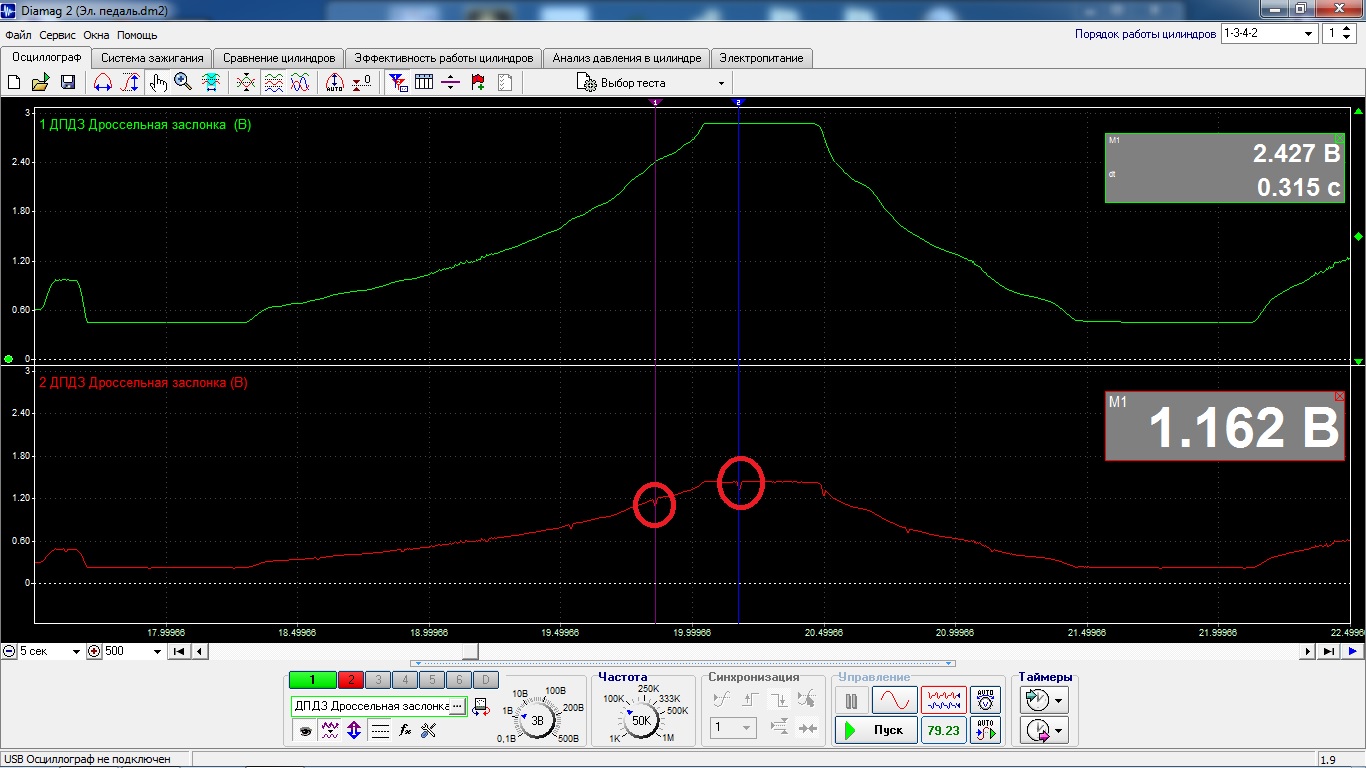Open sensor selection ellipsis button beside ДПДЗ field
The height and width of the screenshot is (768, 1366).
tap(458, 706)
